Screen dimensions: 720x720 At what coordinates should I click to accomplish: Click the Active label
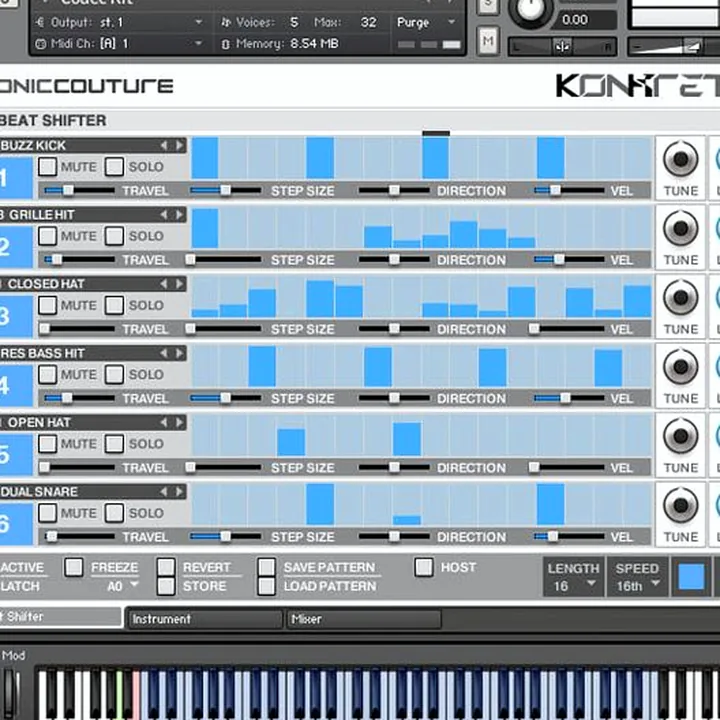22,568
